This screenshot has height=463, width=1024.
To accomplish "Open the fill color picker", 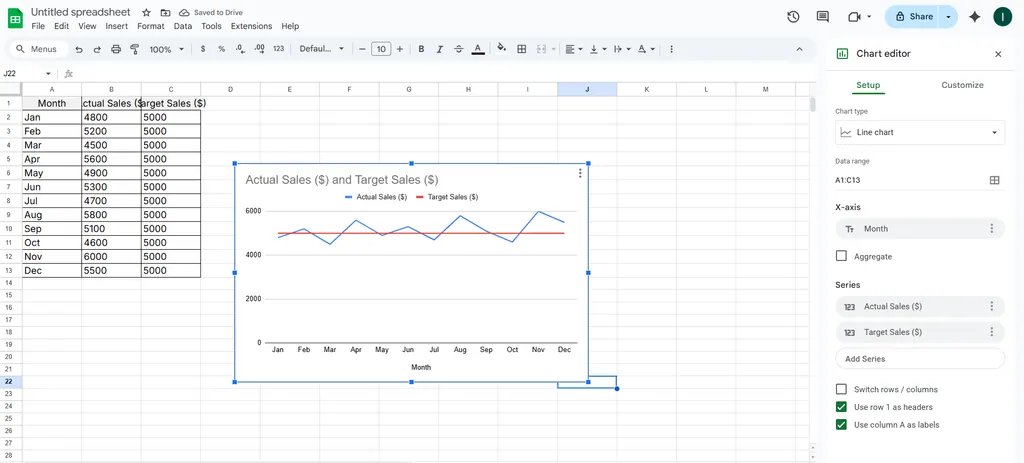I will click(502, 49).
